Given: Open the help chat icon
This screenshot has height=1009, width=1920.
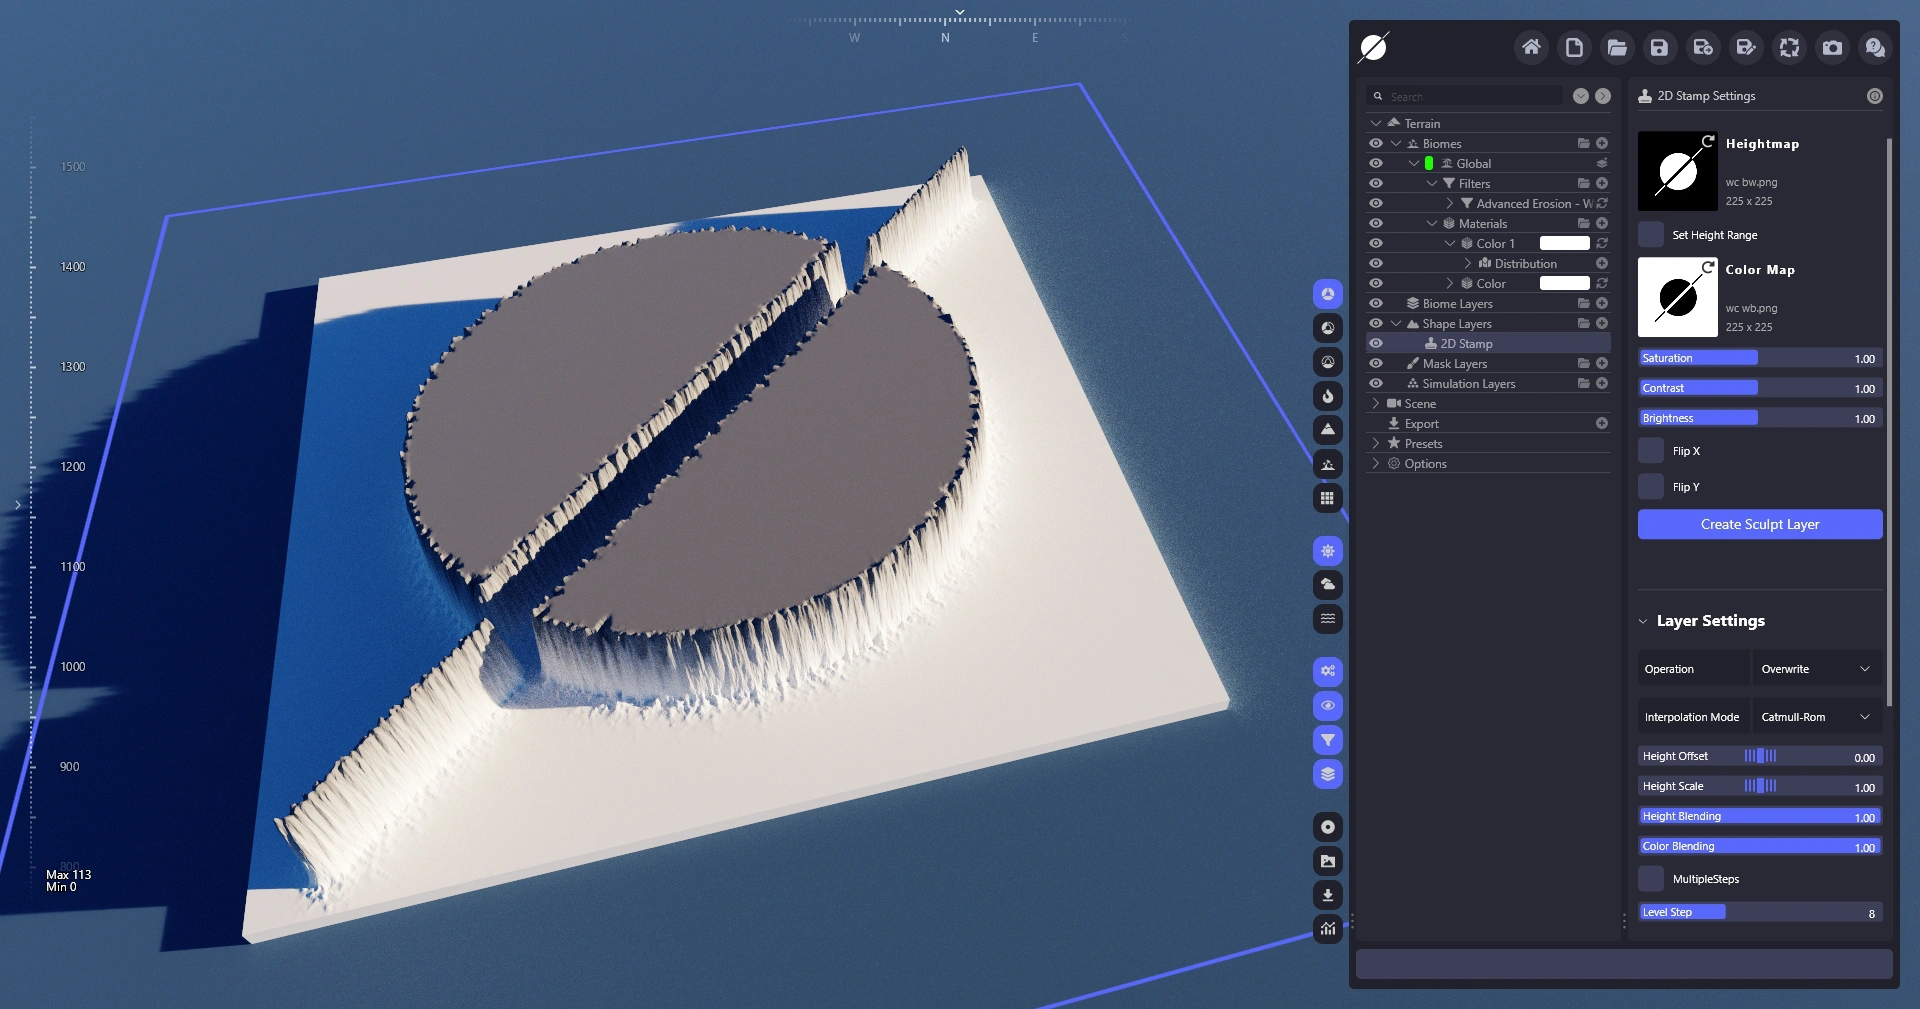Looking at the screenshot, I should [x=1875, y=47].
